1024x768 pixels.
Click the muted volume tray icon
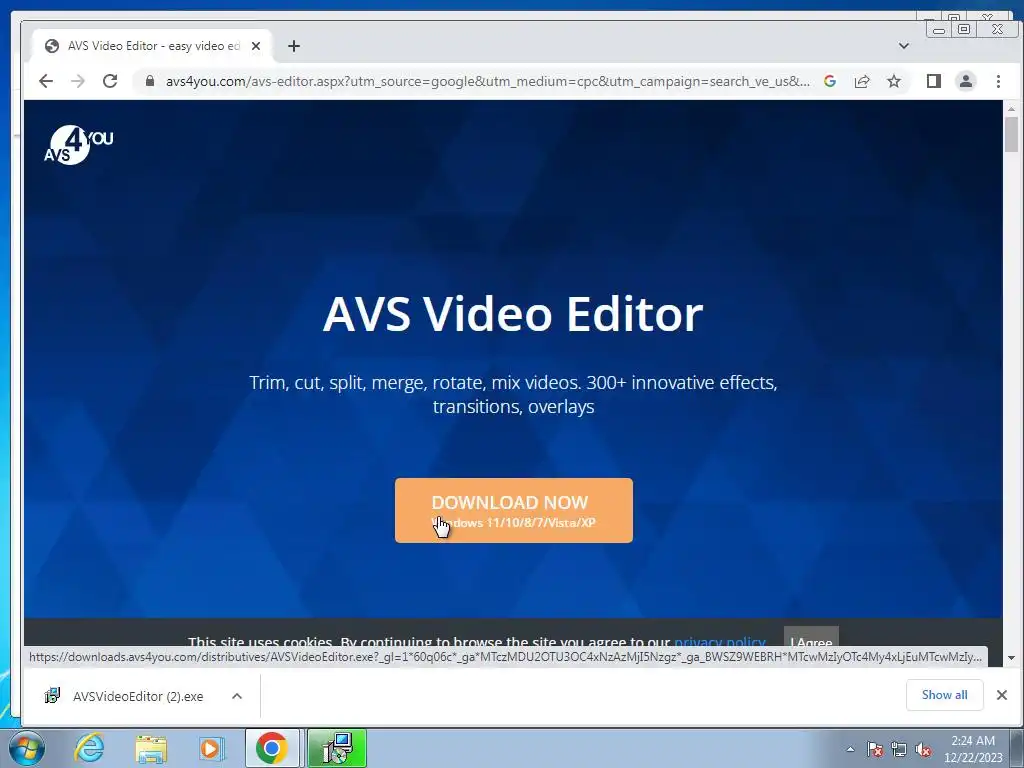point(923,749)
